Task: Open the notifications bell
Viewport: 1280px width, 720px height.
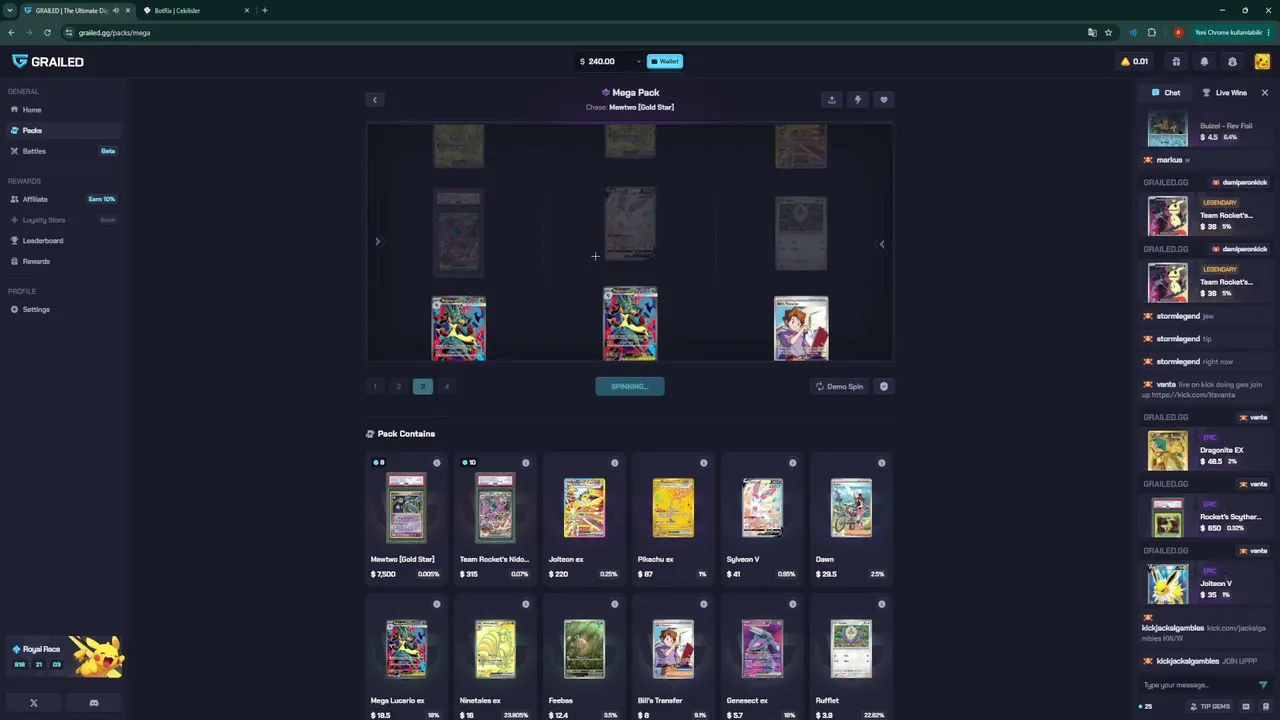Action: click(x=1204, y=62)
